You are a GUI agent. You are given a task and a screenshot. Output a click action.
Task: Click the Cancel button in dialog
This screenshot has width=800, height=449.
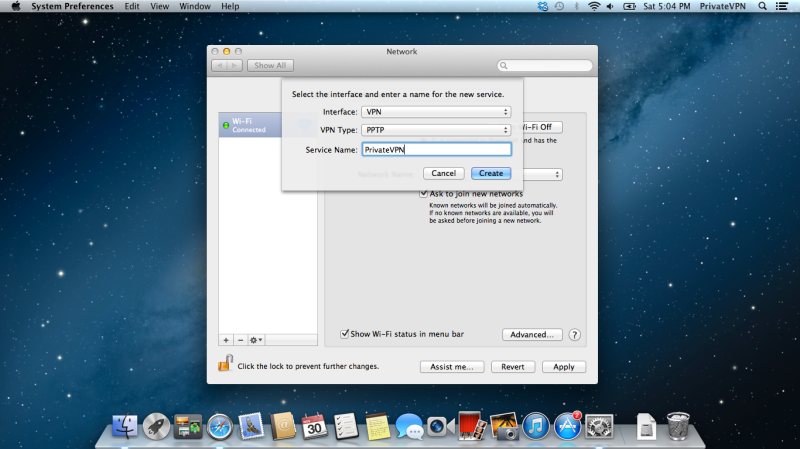[x=444, y=173]
